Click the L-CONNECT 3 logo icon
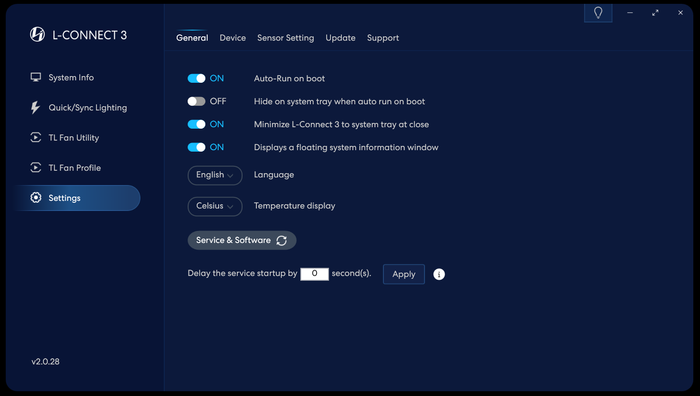The image size is (700, 396). (37, 34)
